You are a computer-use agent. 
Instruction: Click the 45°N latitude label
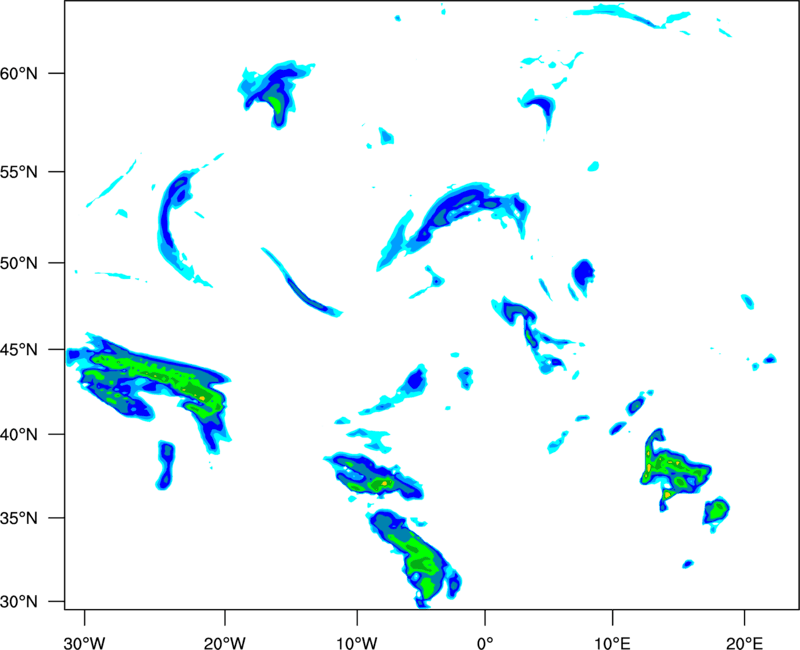pyautogui.click(x=19, y=350)
